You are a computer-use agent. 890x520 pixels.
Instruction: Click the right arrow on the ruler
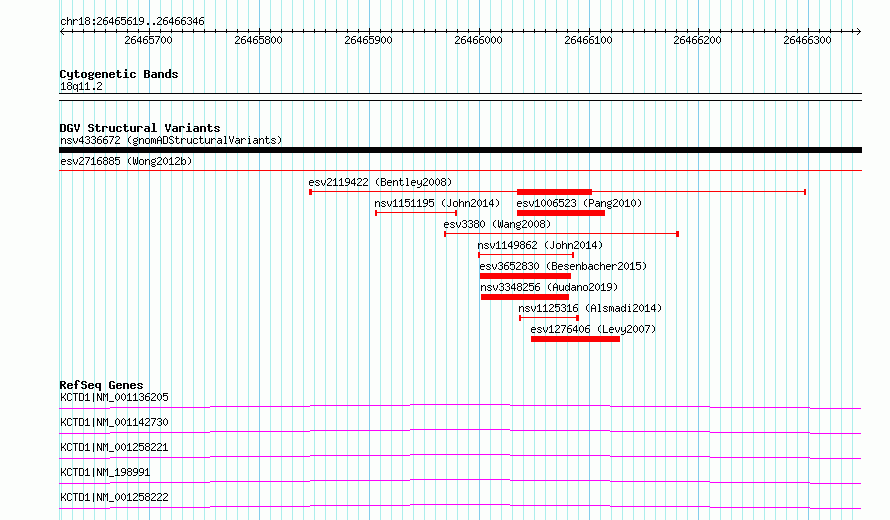[858, 32]
